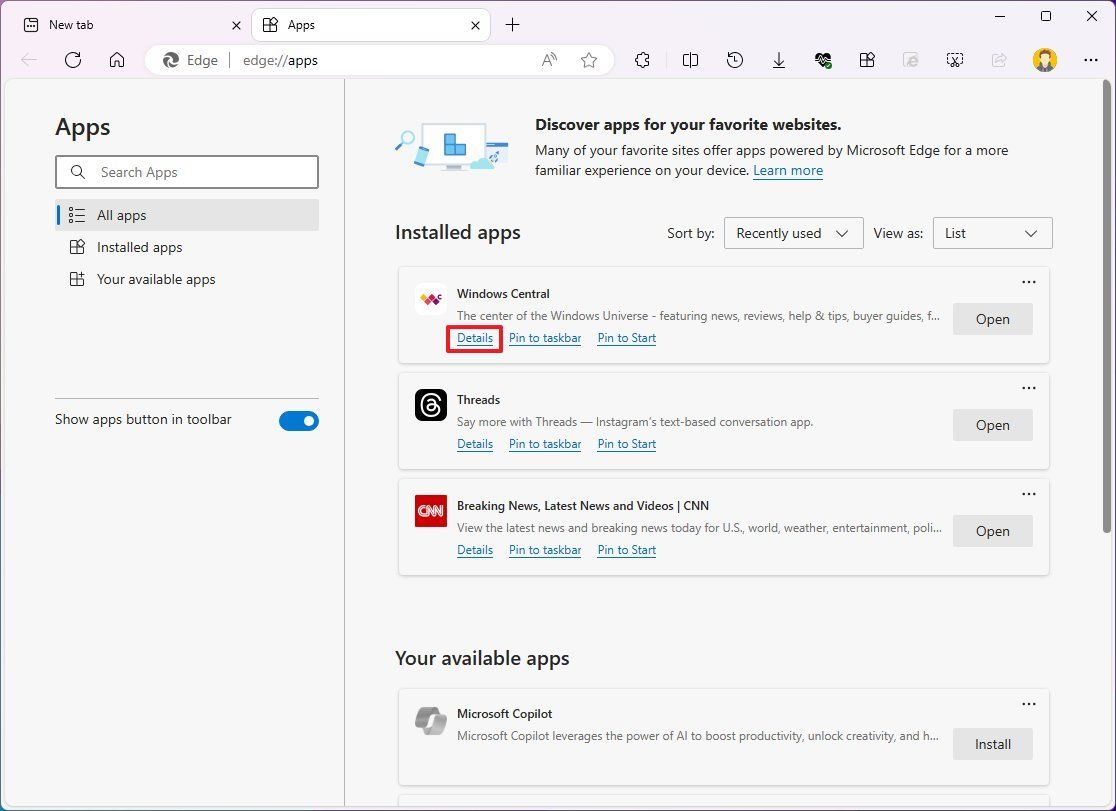Pin Threads to taskbar

click(x=544, y=443)
